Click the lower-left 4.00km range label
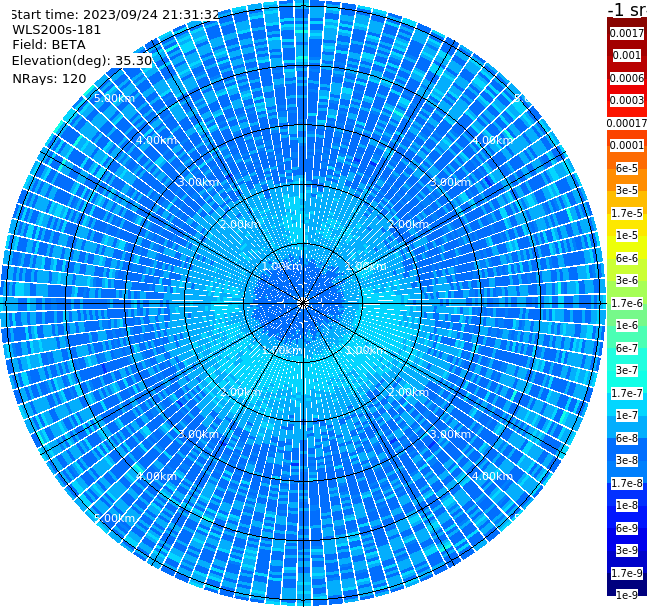The width and height of the screenshot is (647, 607). pyautogui.click(x=156, y=476)
